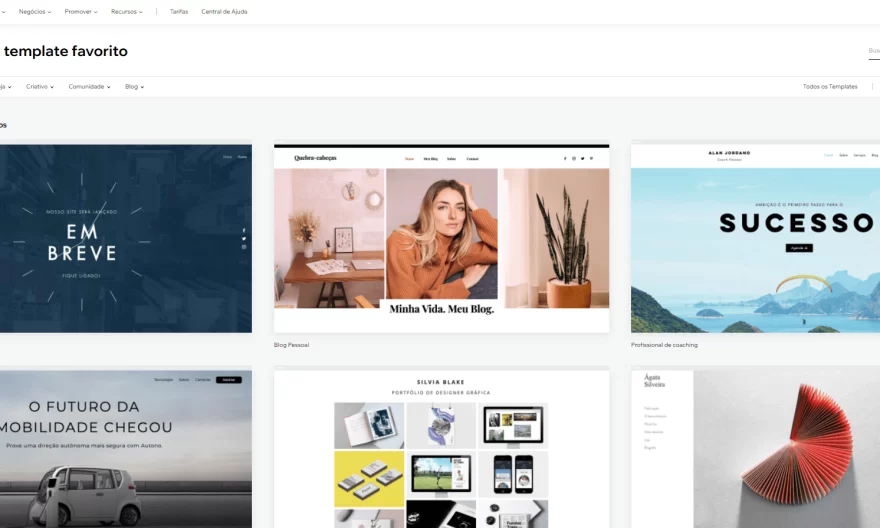Select Todos os Templates tab
This screenshot has height=528, width=880.
pos(829,87)
